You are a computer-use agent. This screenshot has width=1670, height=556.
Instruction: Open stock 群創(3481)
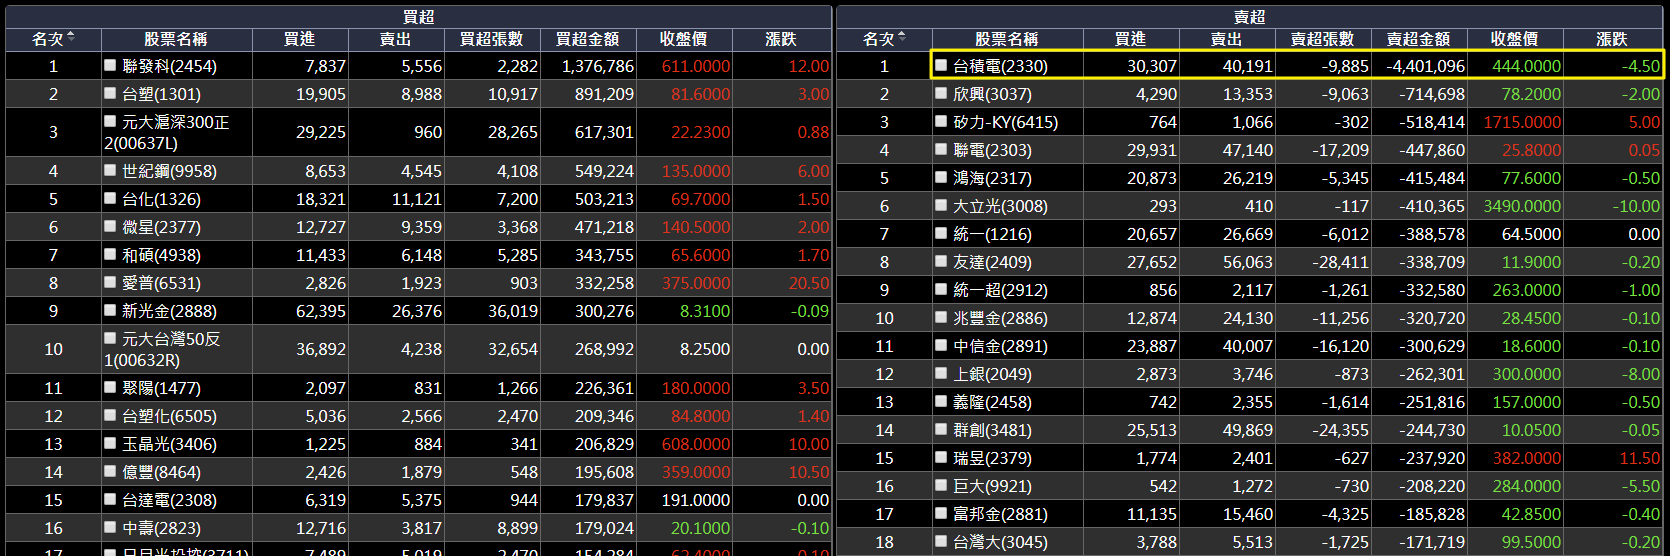tap(992, 430)
